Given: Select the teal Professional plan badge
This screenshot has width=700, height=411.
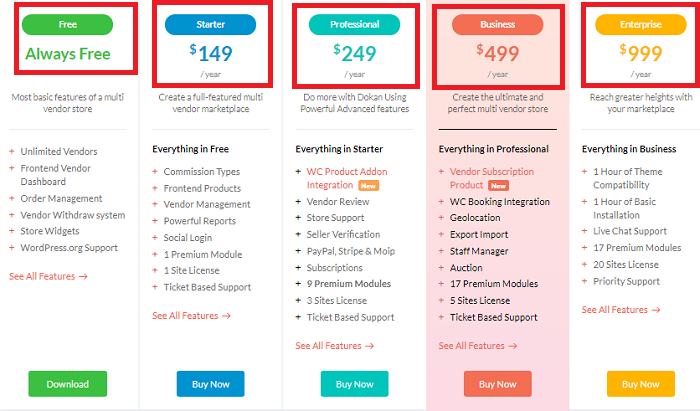Looking at the screenshot, I should 354,25.
